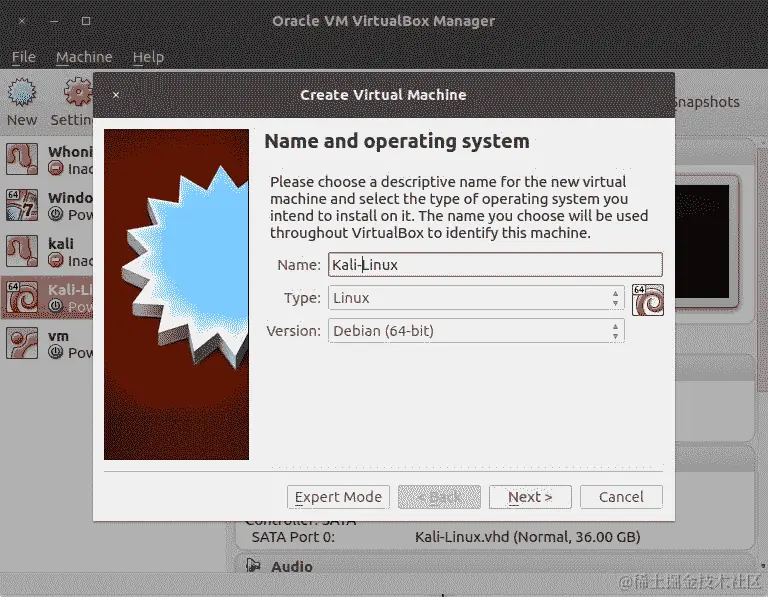The image size is (768, 597).
Task: Click the Cancel button
Action: click(x=621, y=497)
